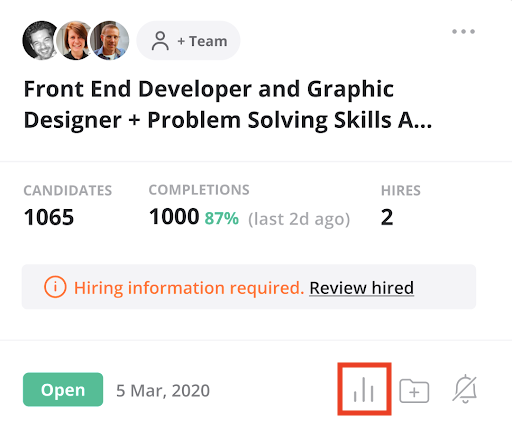Screen dimensions: 512x439
Task: Select the first black-and-white avatar
Action: click(x=40, y=41)
